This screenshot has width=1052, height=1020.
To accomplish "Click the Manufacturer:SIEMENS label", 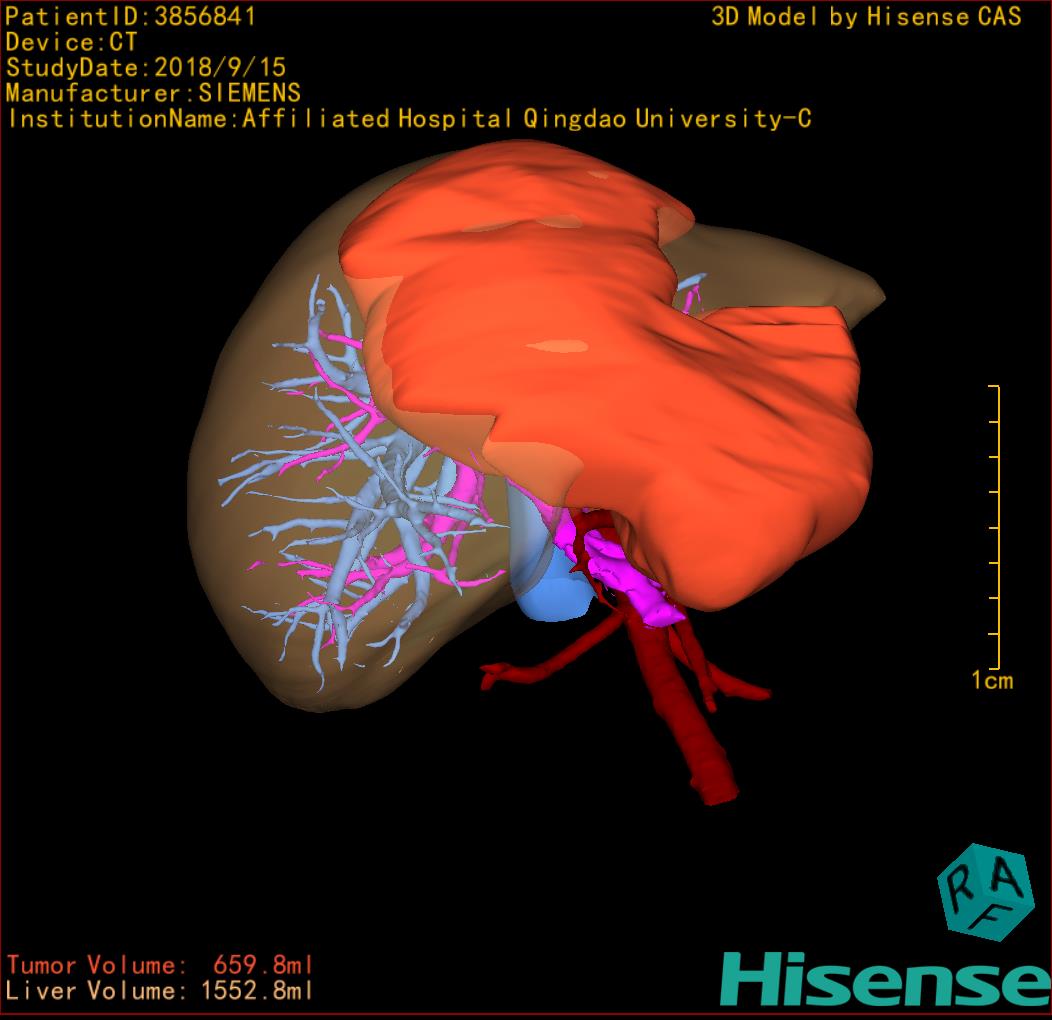I will click(x=153, y=93).
